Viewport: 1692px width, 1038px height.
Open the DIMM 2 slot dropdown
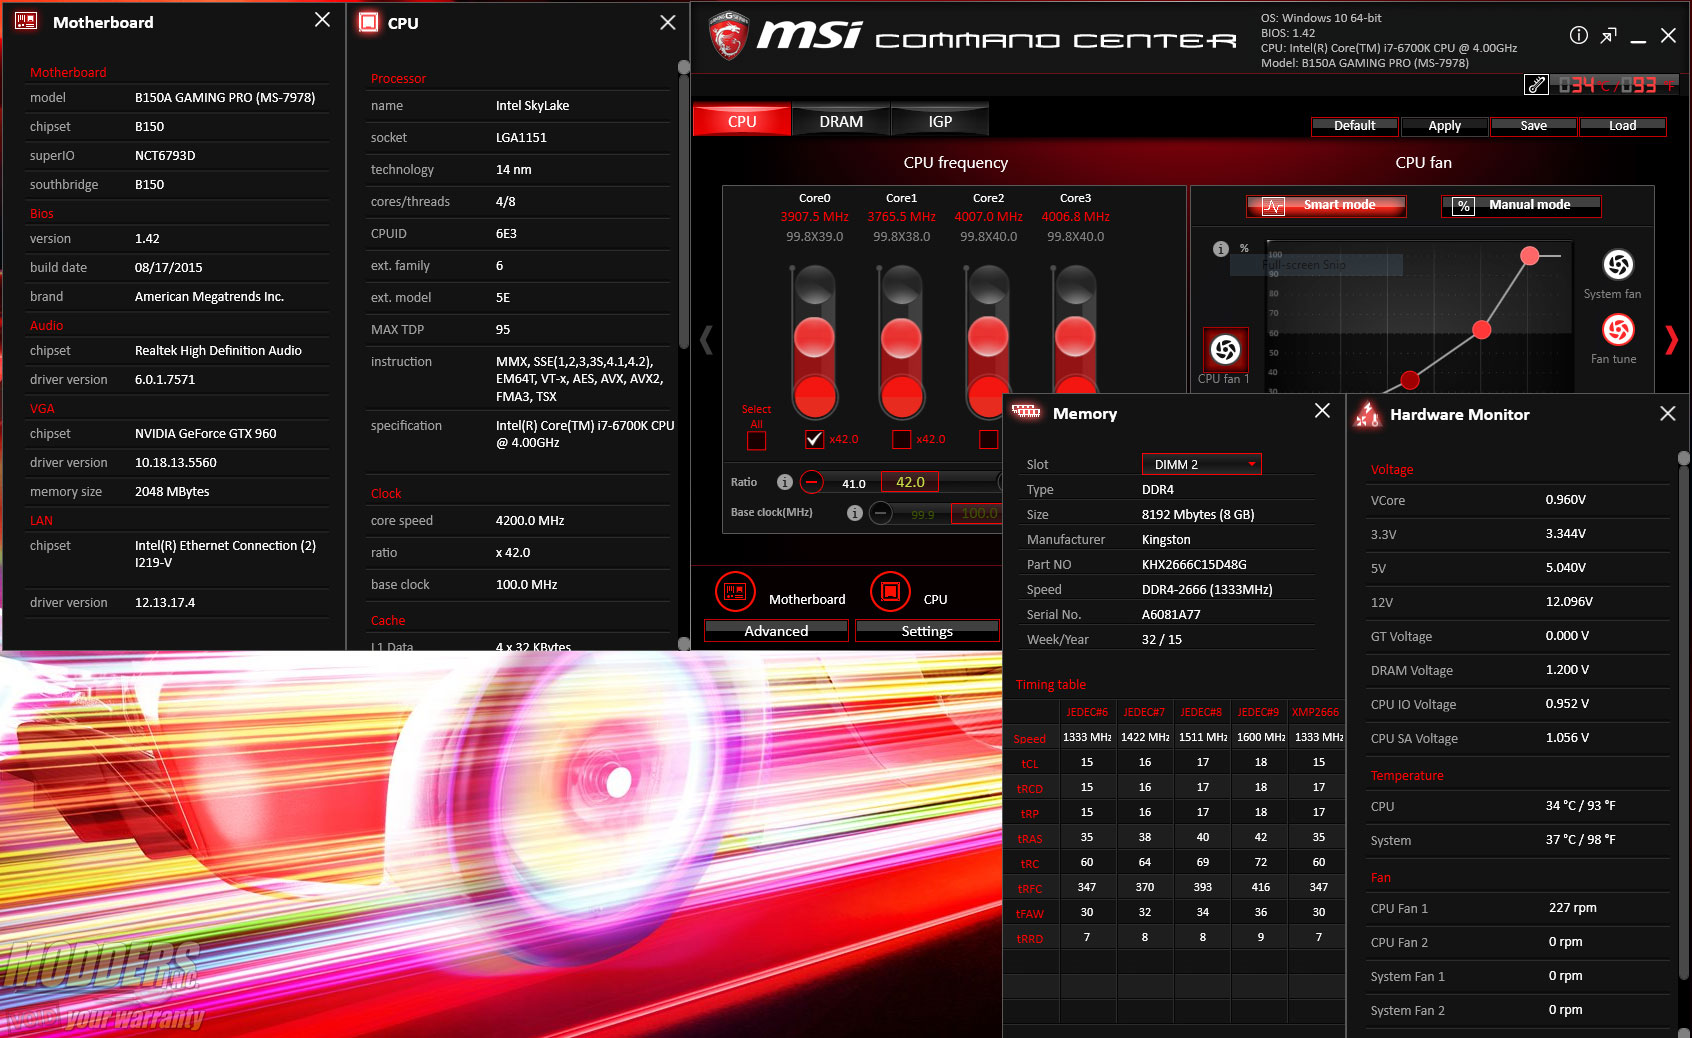pos(1202,464)
